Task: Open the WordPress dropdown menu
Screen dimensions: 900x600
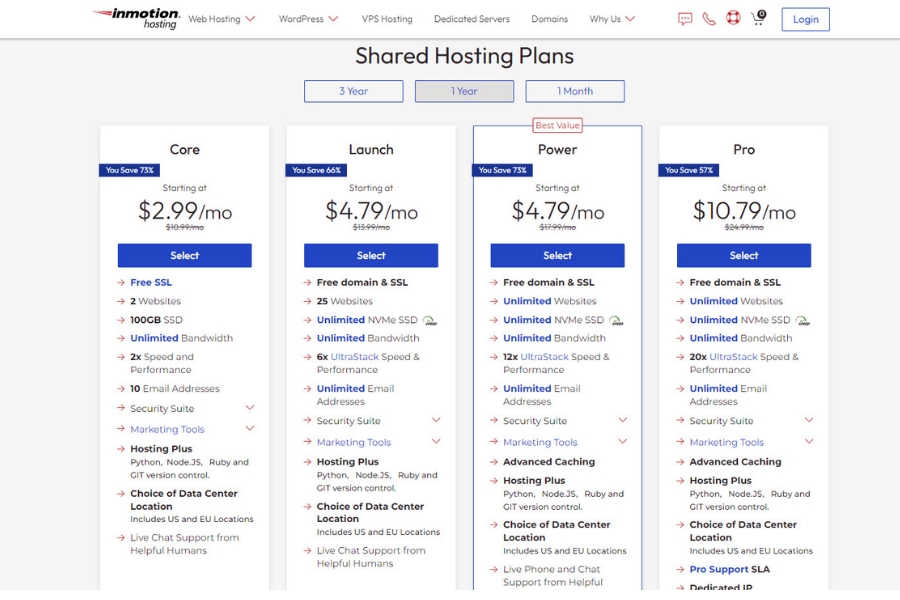Action: (x=308, y=19)
